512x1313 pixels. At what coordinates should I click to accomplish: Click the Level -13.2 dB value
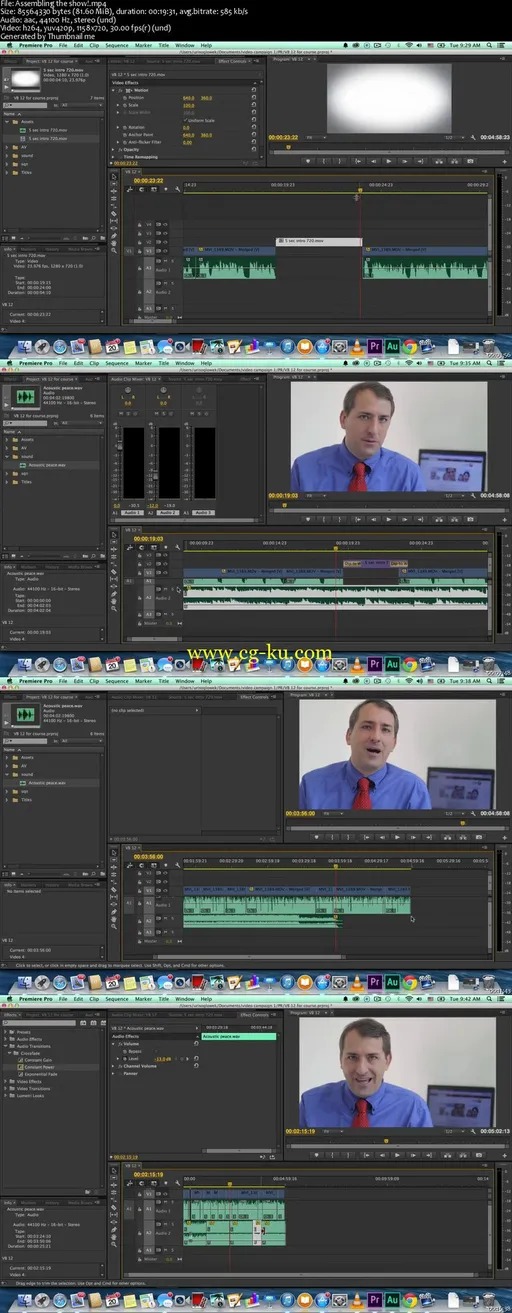161,1058
